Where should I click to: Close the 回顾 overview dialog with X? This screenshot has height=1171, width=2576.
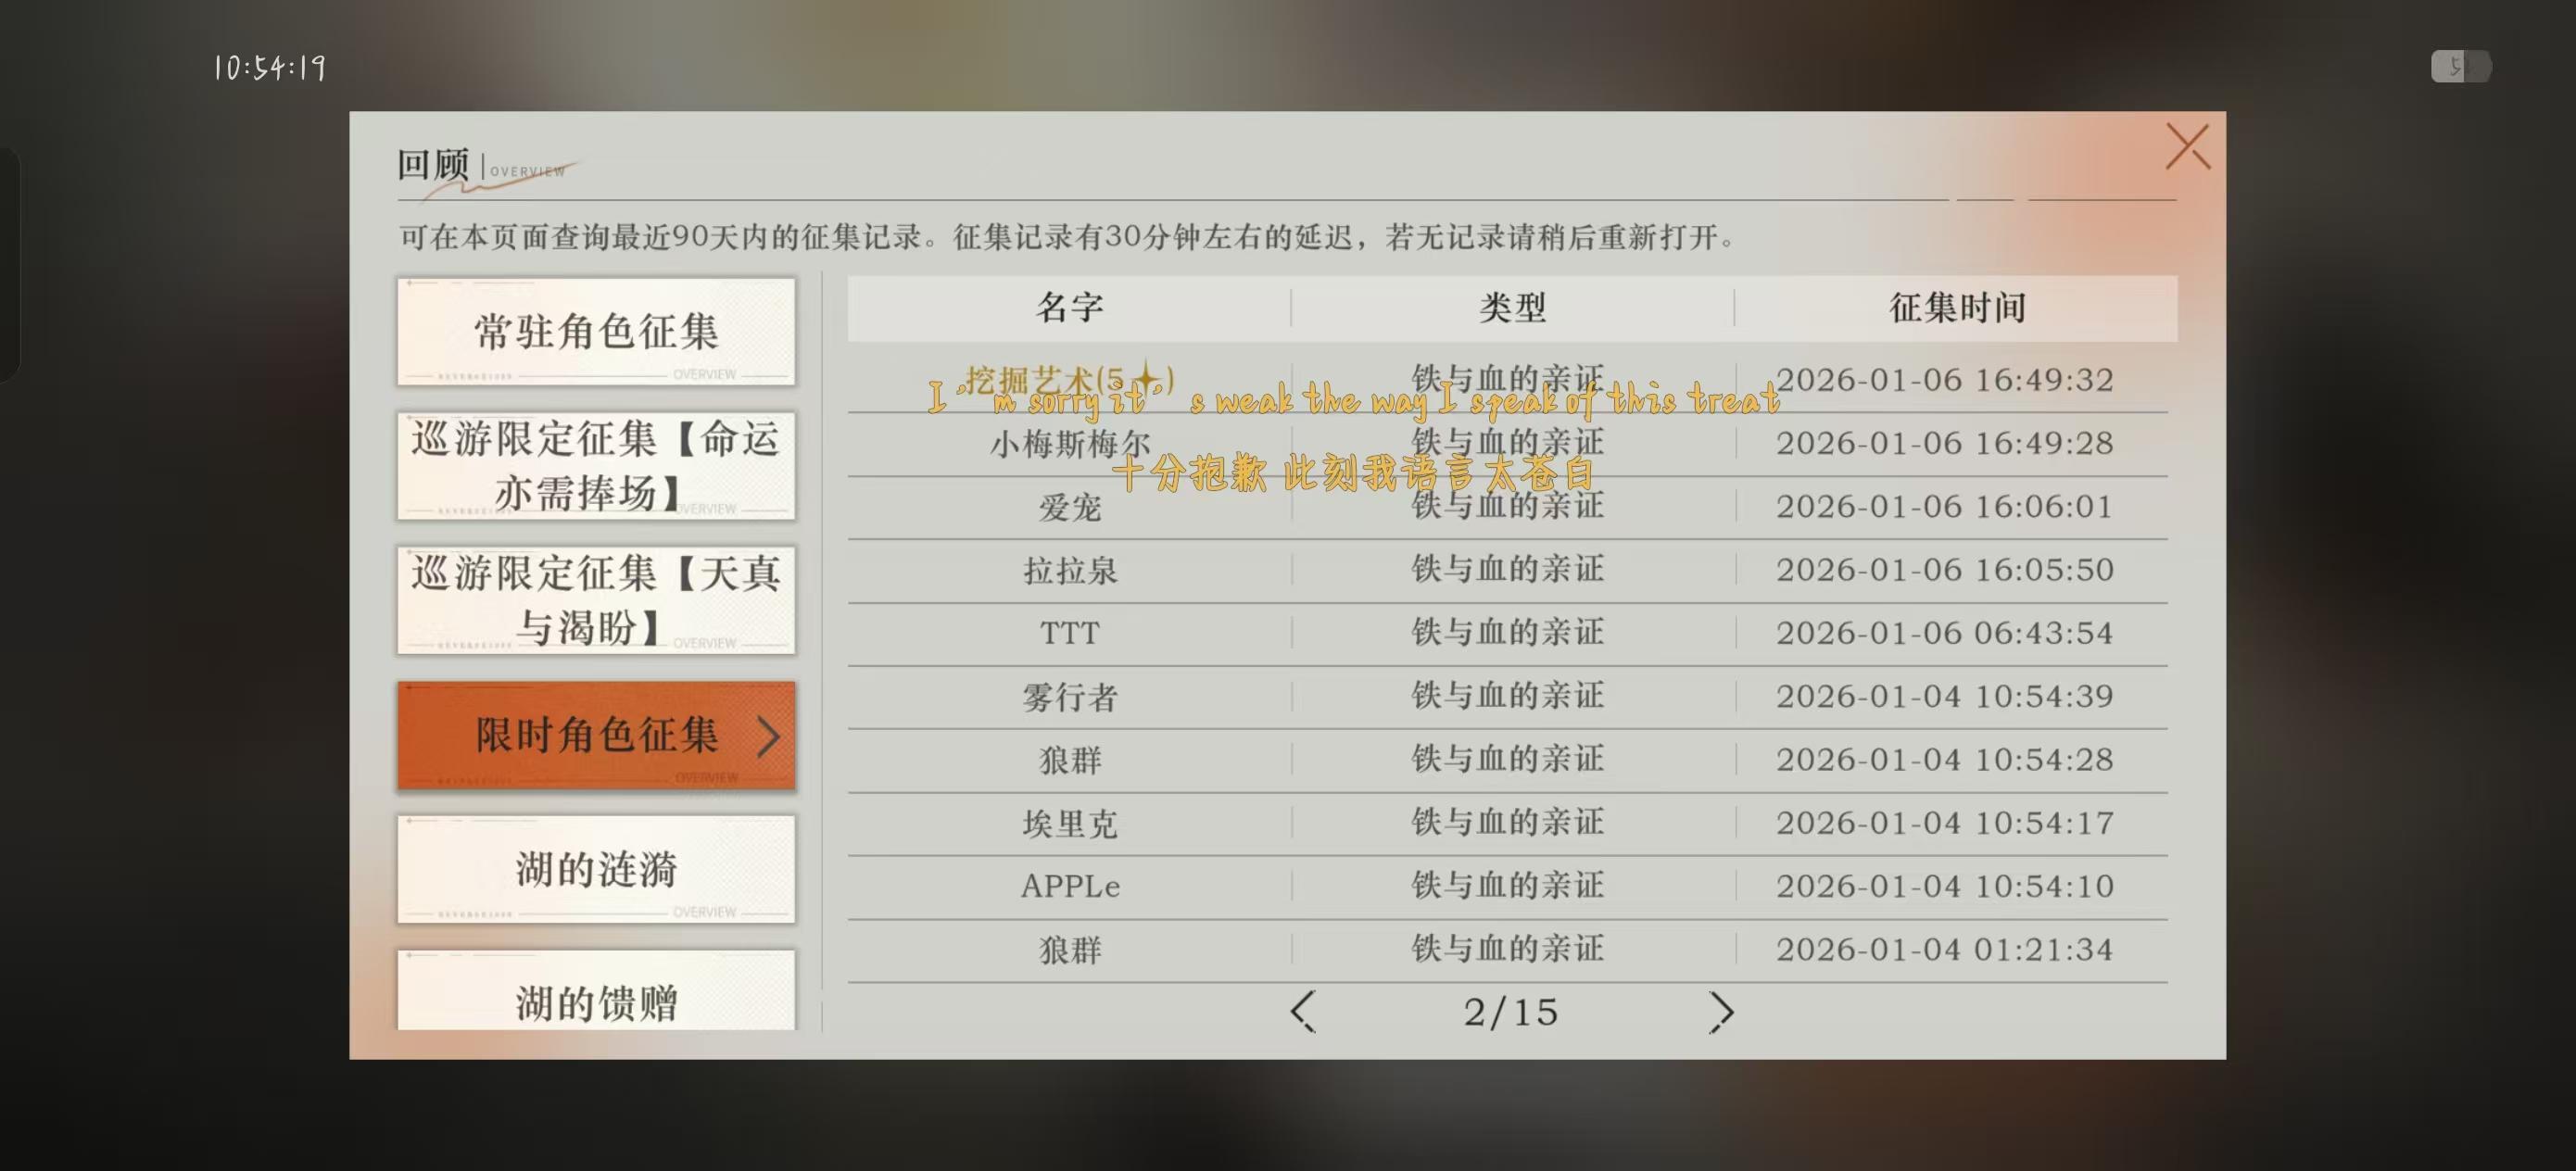click(2187, 147)
